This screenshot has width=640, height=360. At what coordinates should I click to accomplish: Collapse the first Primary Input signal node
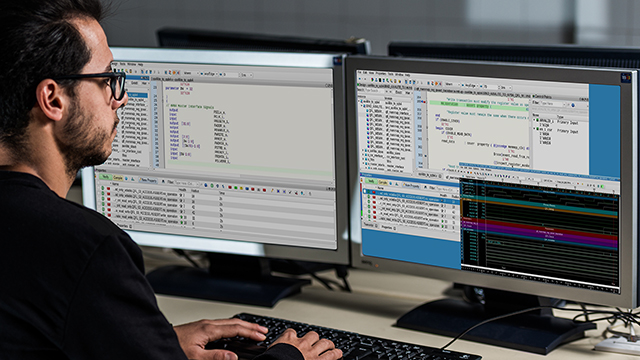(x=535, y=121)
